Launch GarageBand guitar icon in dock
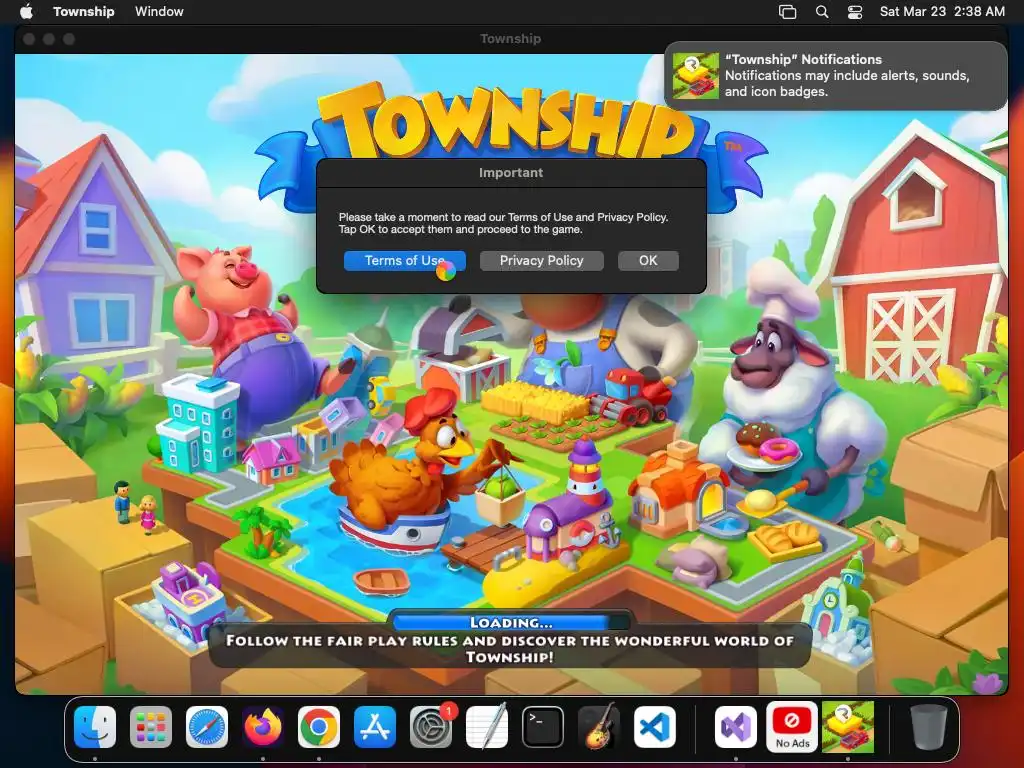Screen dimensions: 1024x768 pos(599,727)
